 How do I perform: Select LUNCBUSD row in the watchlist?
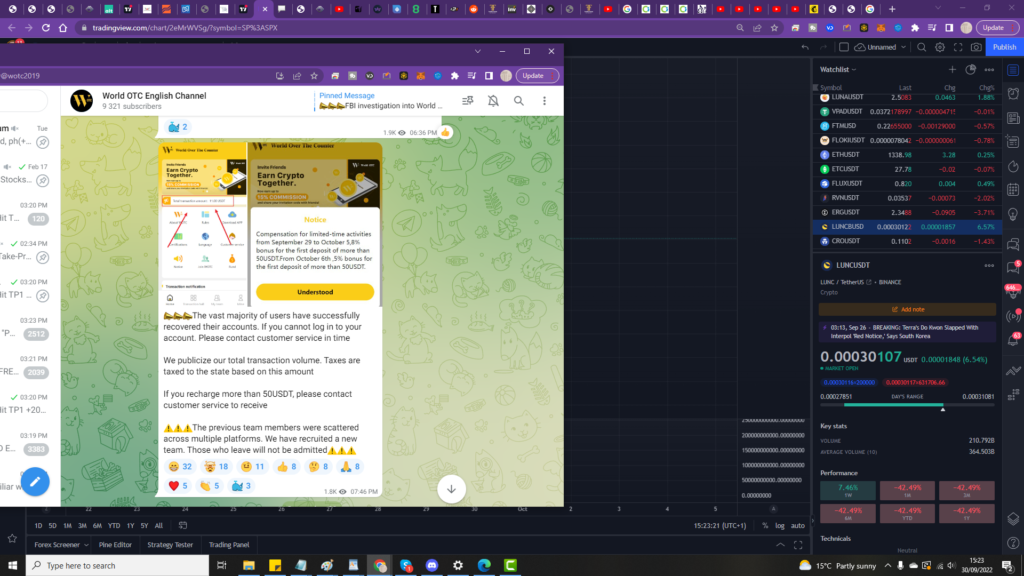908,227
